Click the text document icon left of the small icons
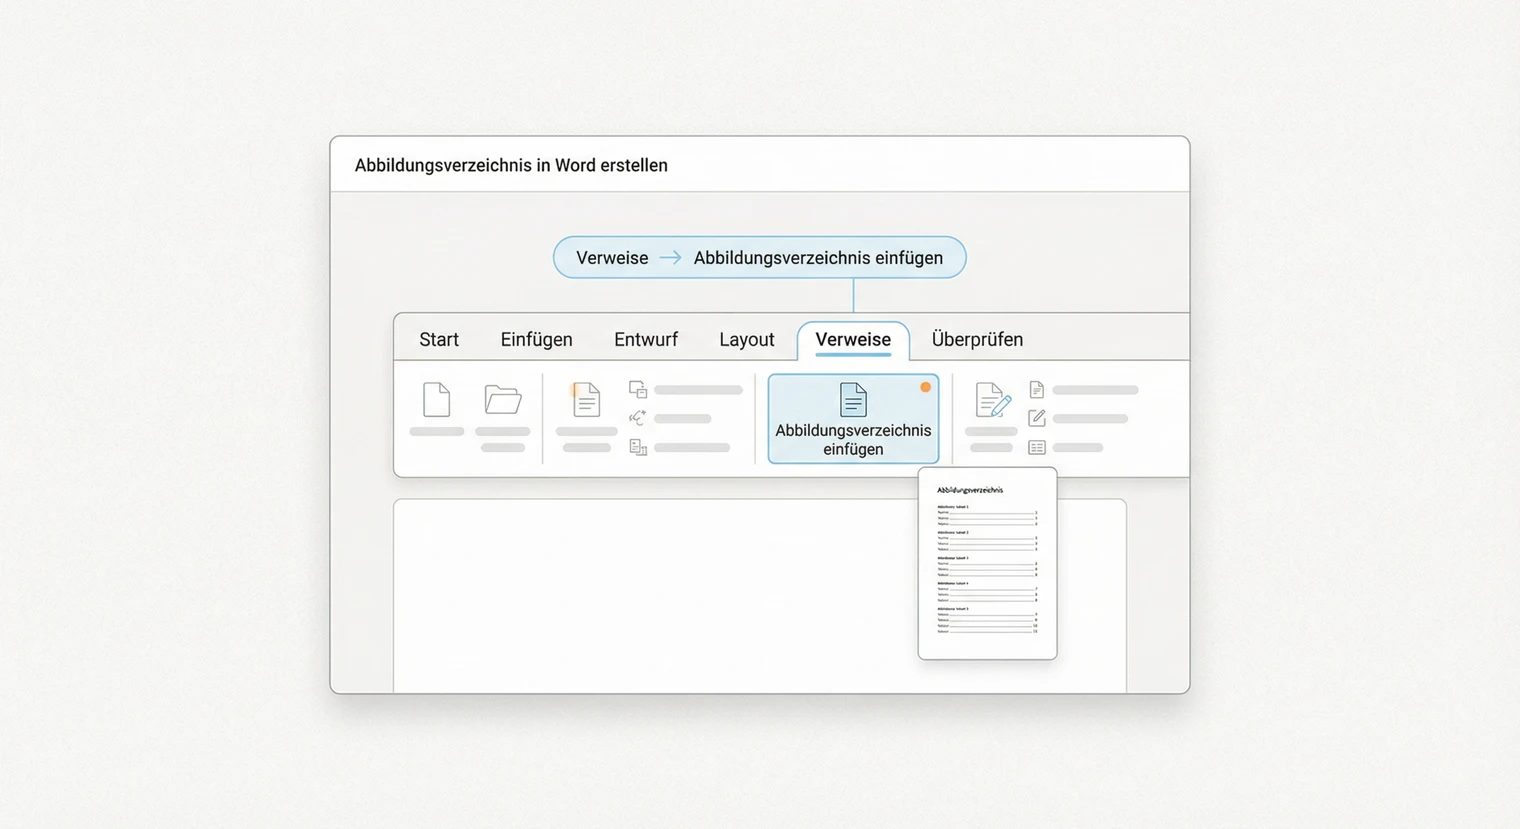Viewport: 1520px width, 829px height. (586, 400)
